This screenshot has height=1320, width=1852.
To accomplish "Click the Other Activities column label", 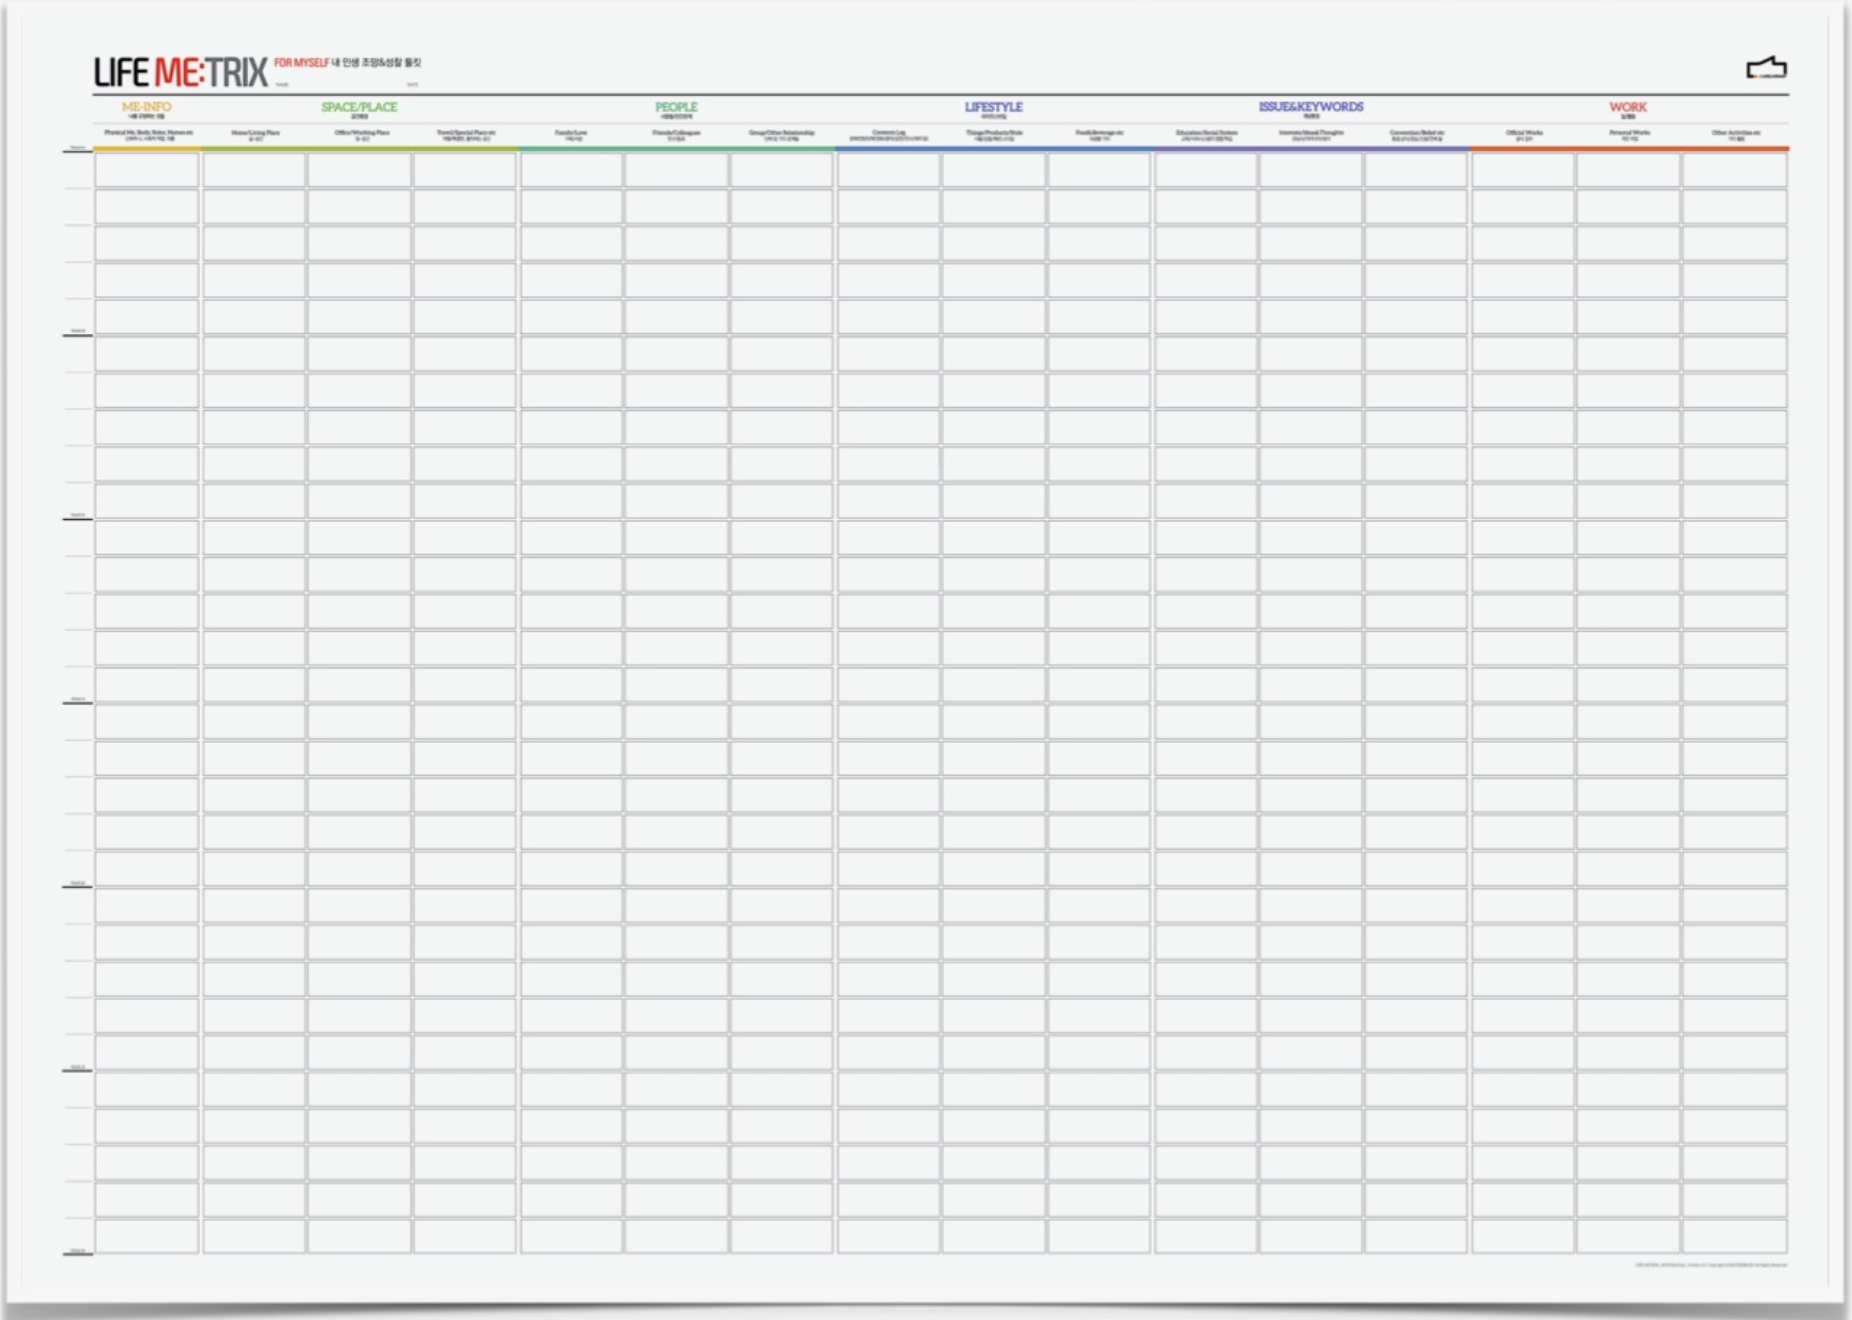I will point(1735,133).
